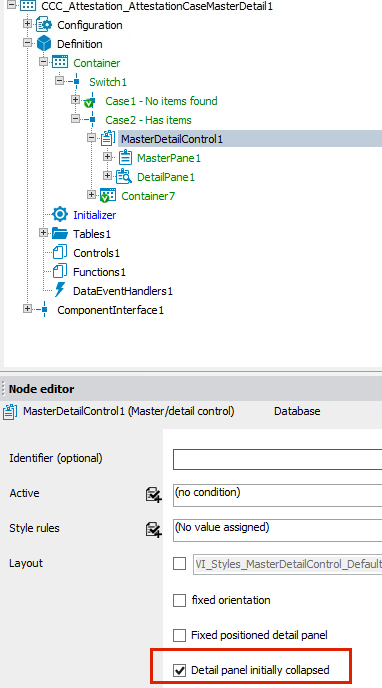Select the DetailPane1 tree item

pyautogui.click(x=166, y=177)
